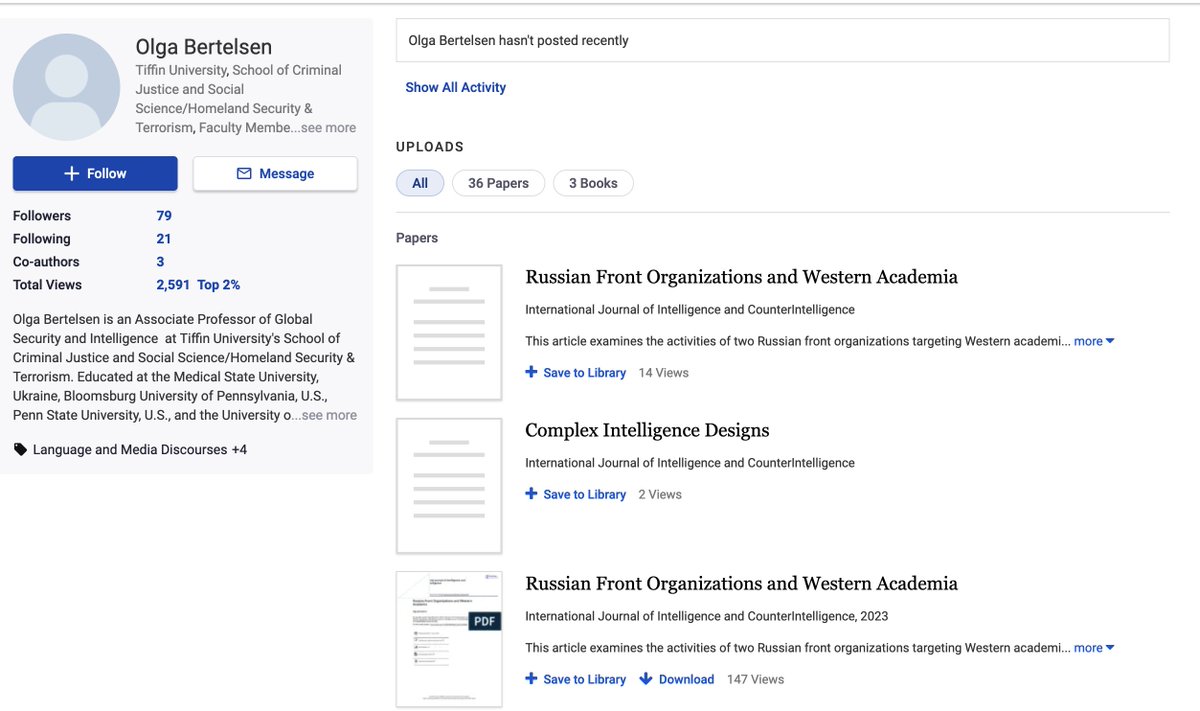Click the Language and Media Discourses tag
1200x711 pixels.
[x=130, y=450]
